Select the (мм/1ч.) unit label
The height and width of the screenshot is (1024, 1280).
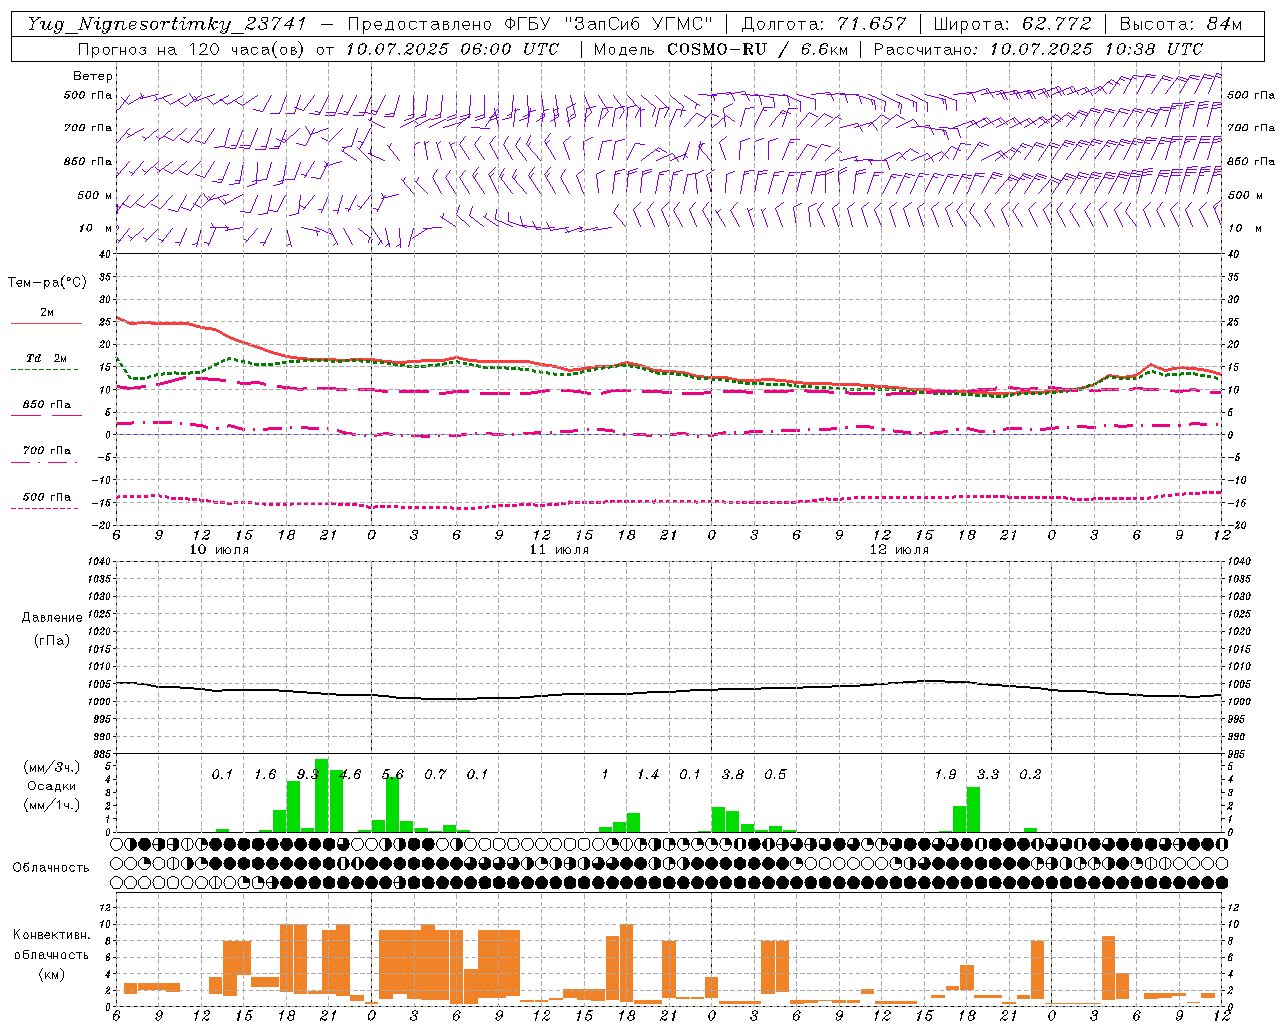click(x=51, y=805)
